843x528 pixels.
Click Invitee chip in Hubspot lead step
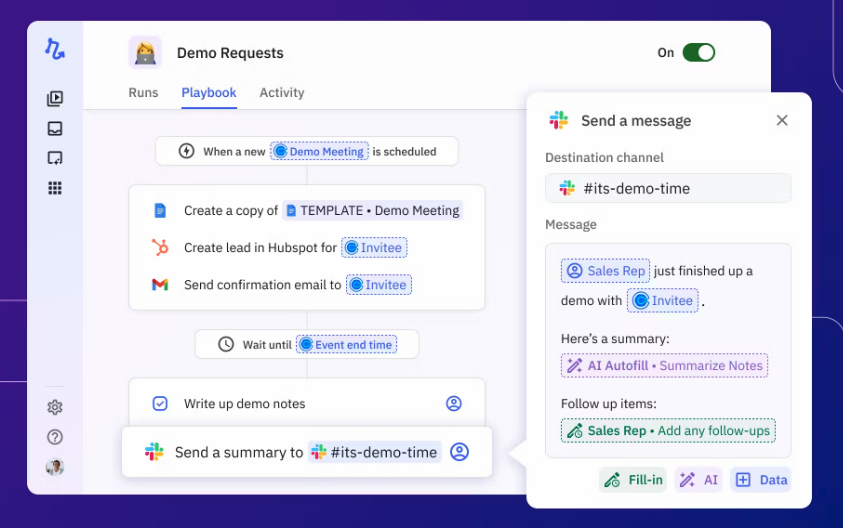[x=374, y=247]
